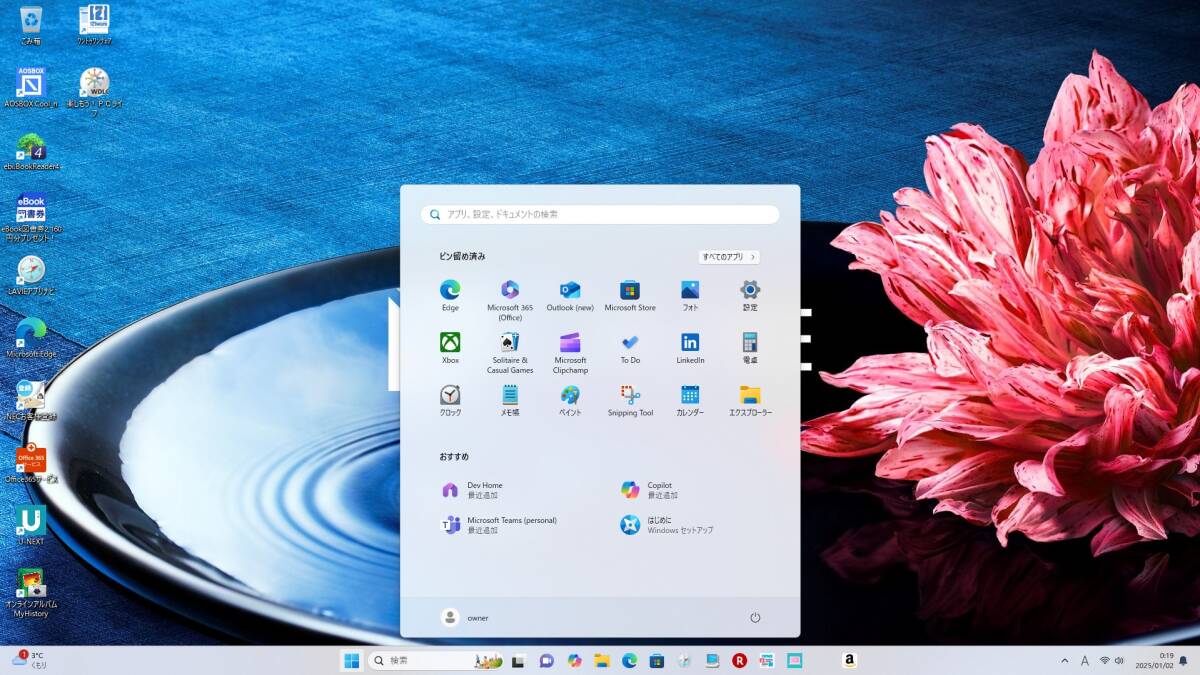This screenshot has height=675, width=1200.
Task: Select the eBook図書券 desktop shortcut
Action: [x=31, y=217]
